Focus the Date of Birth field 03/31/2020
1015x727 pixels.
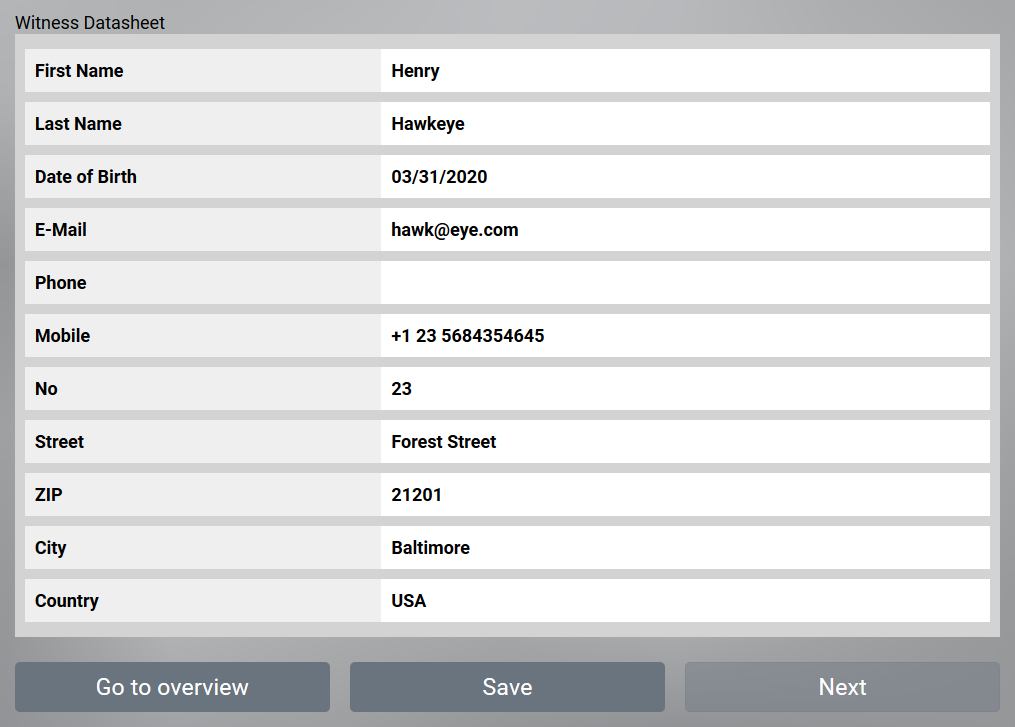point(685,177)
